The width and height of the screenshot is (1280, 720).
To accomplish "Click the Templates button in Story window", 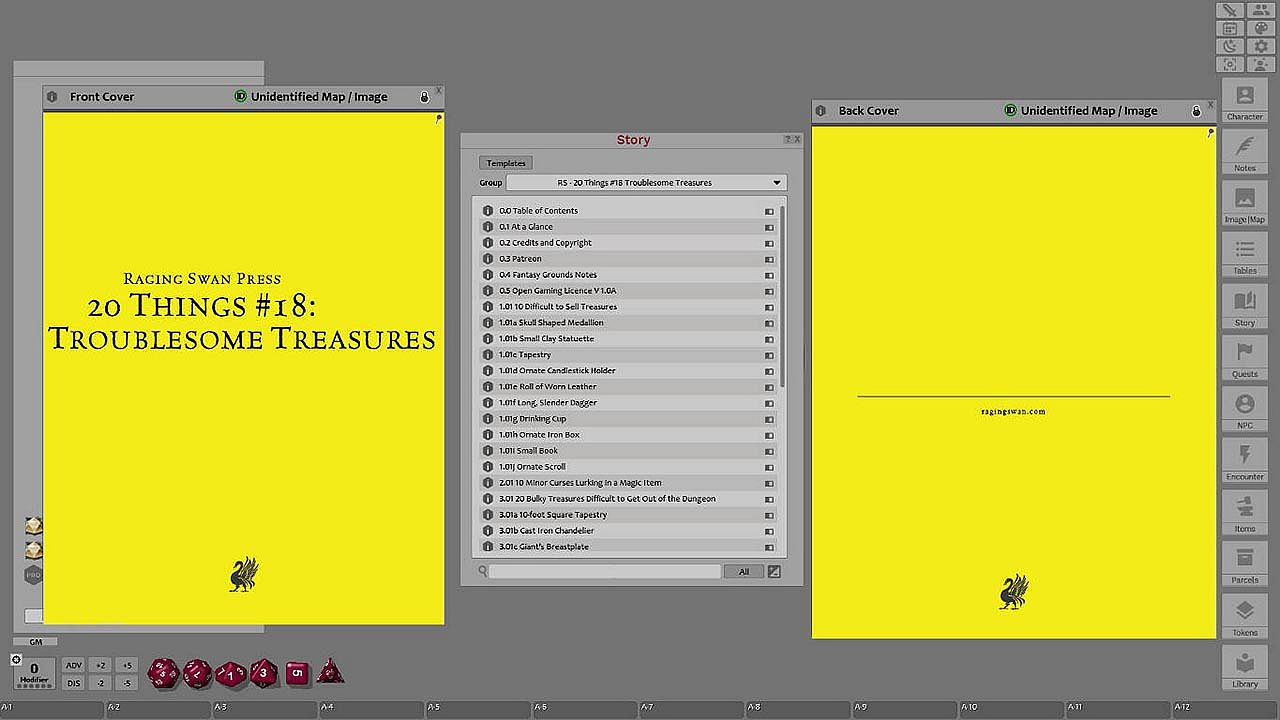I will pos(506,163).
